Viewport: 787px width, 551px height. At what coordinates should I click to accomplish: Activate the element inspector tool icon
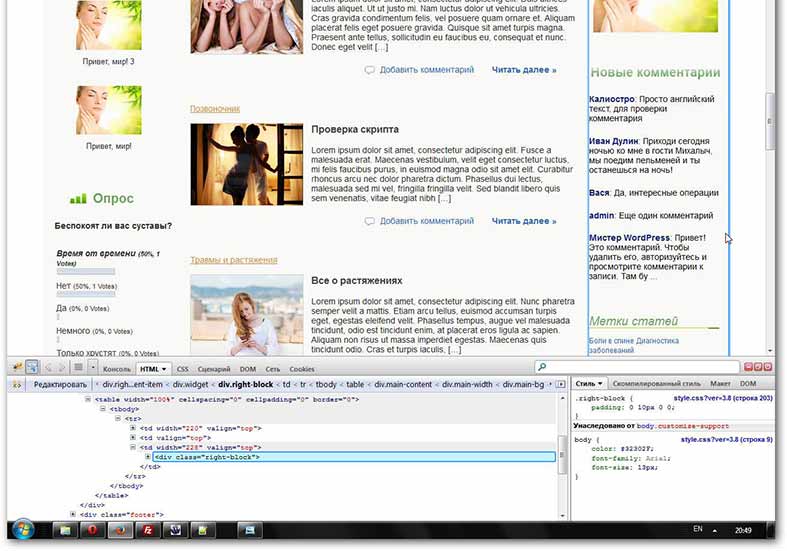[31, 367]
